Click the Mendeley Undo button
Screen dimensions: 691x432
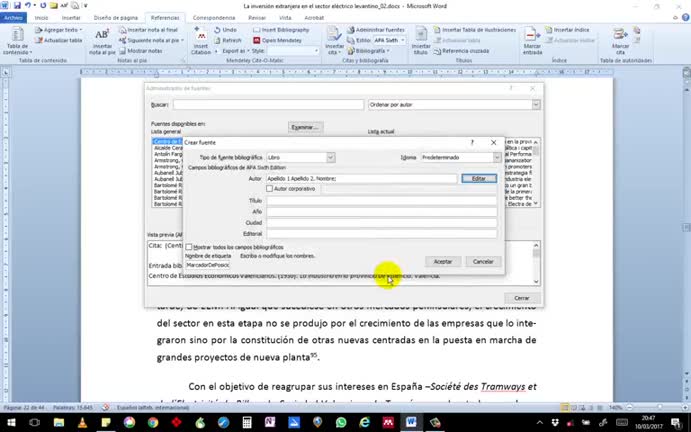pos(226,30)
